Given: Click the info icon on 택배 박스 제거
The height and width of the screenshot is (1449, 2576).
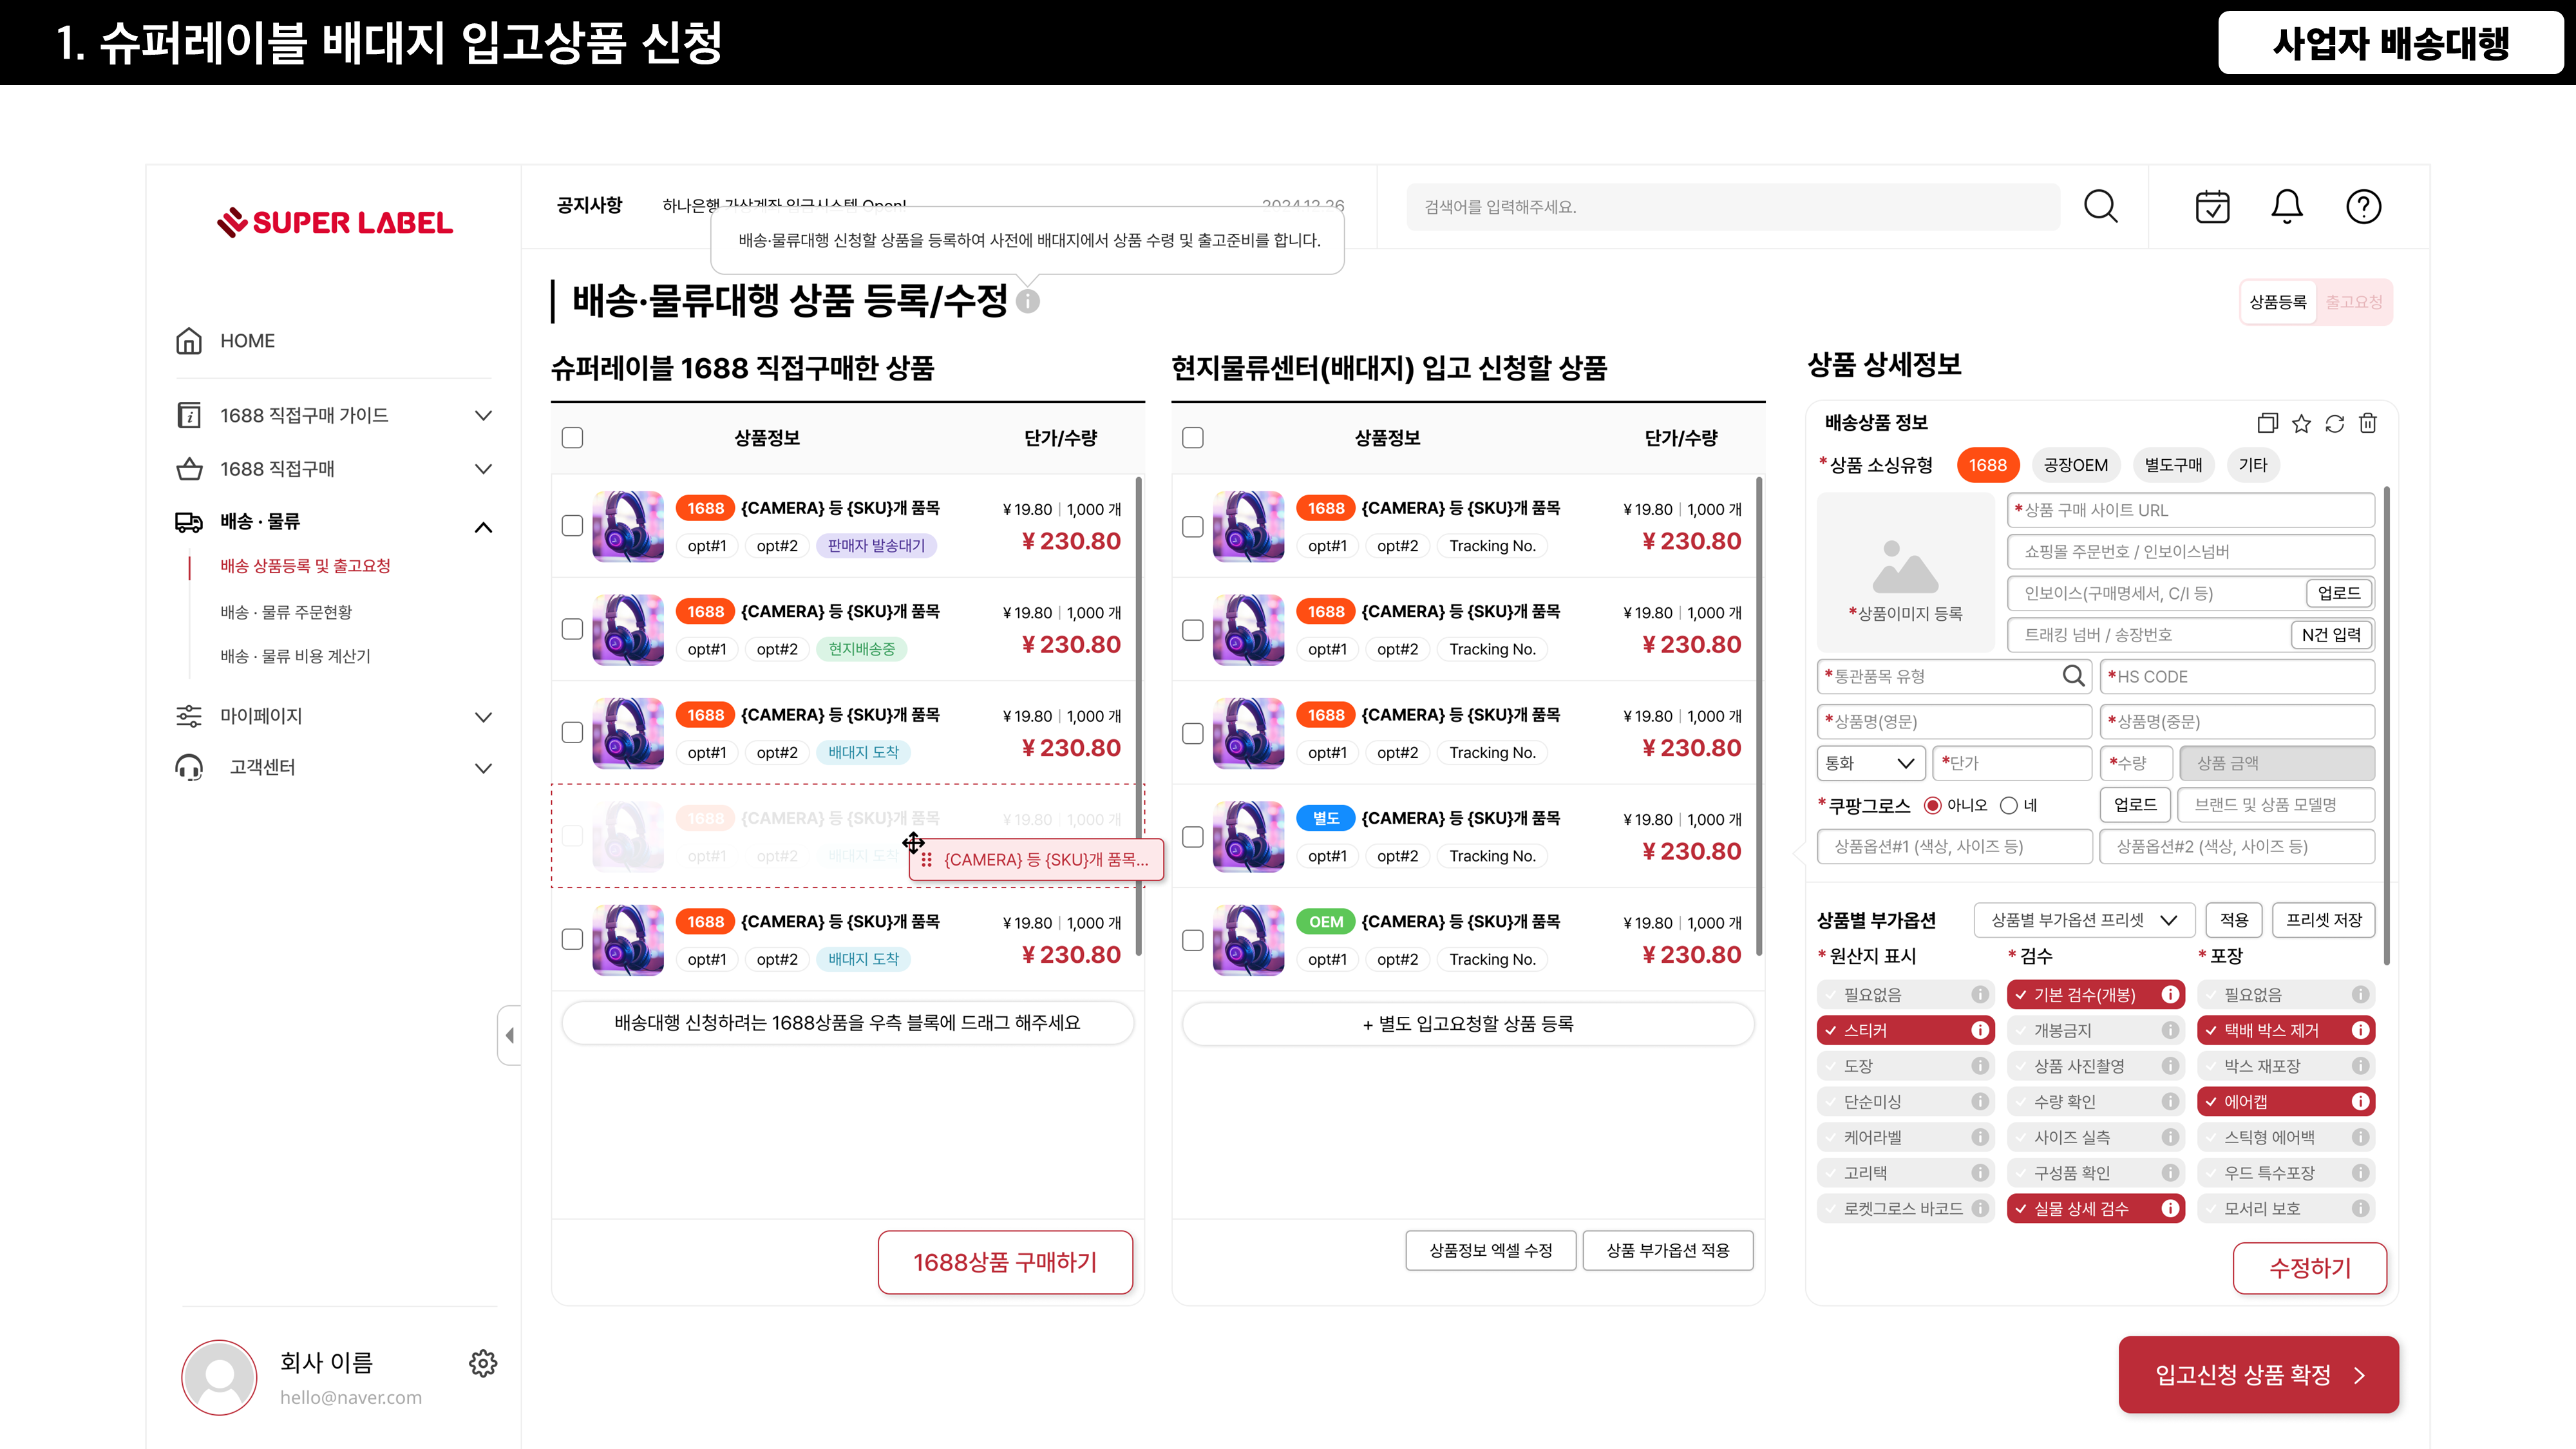Looking at the screenshot, I should tap(2360, 1030).
